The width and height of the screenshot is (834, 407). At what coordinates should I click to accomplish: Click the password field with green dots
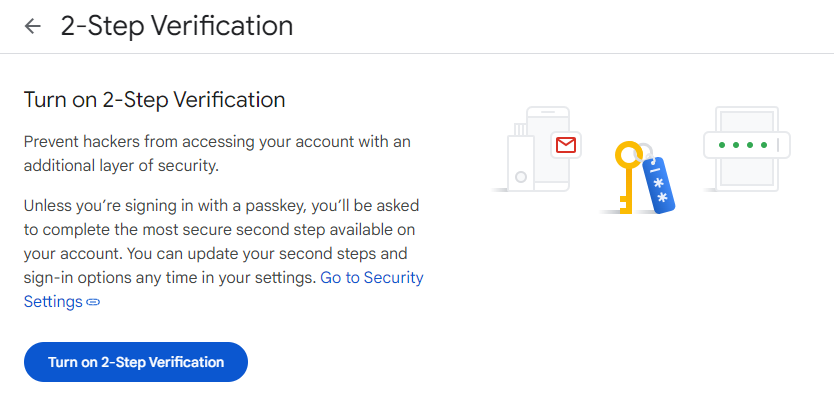click(747, 145)
